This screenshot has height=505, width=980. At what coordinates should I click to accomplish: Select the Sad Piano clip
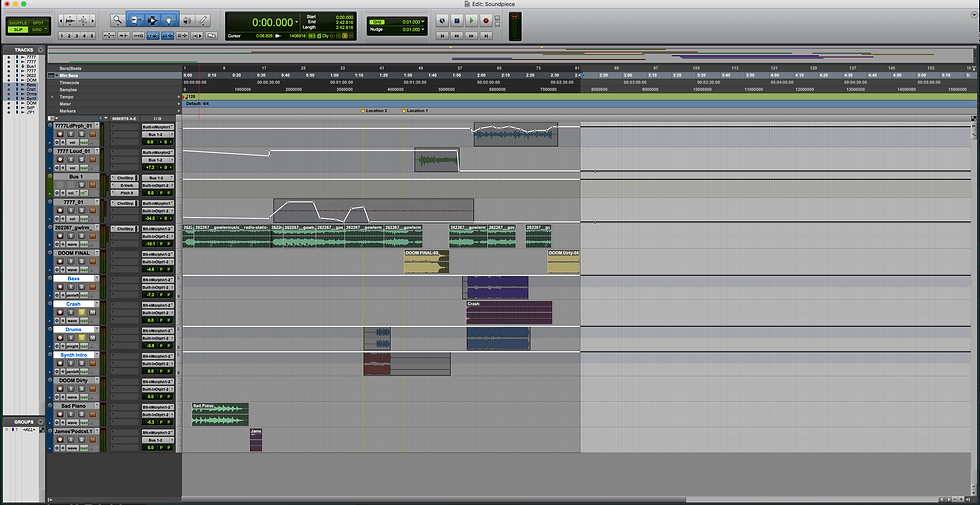point(220,414)
